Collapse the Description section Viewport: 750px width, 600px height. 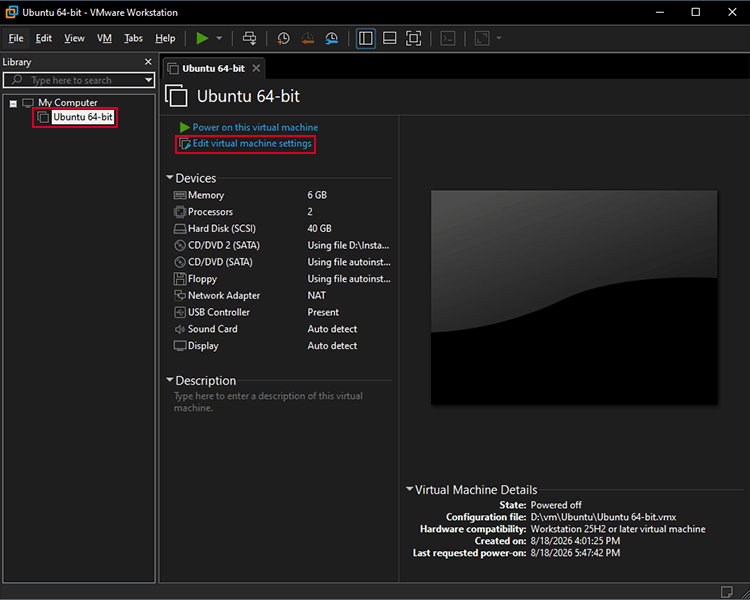[169, 380]
